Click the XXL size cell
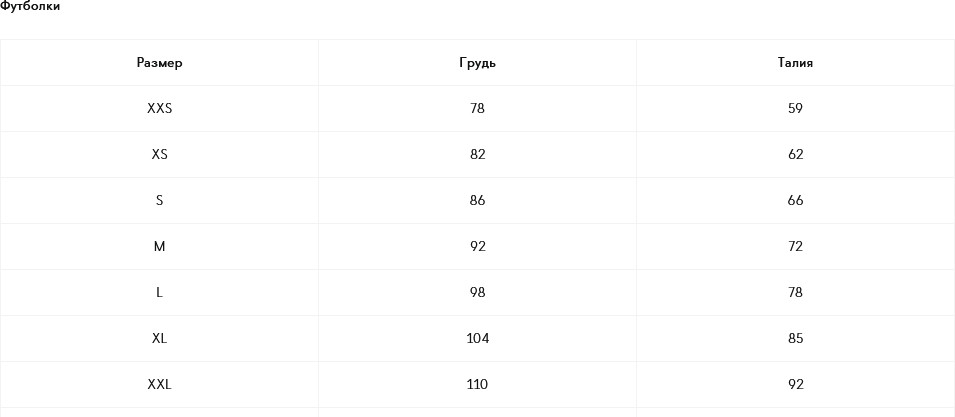The image size is (955, 417). point(159,385)
